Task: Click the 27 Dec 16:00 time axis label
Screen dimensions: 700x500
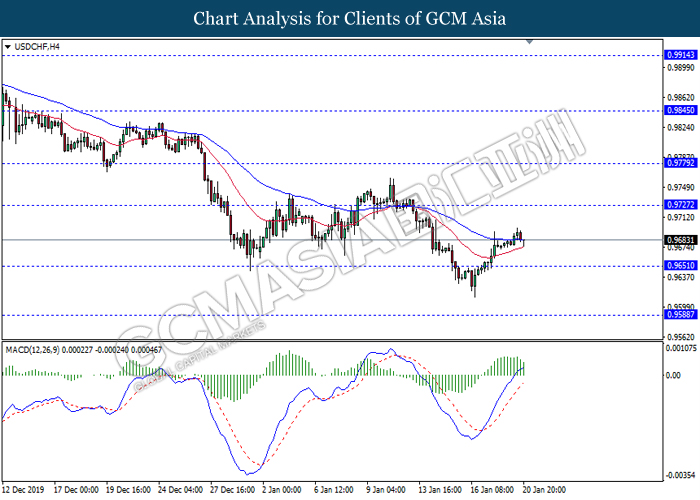Action: (x=230, y=490)
